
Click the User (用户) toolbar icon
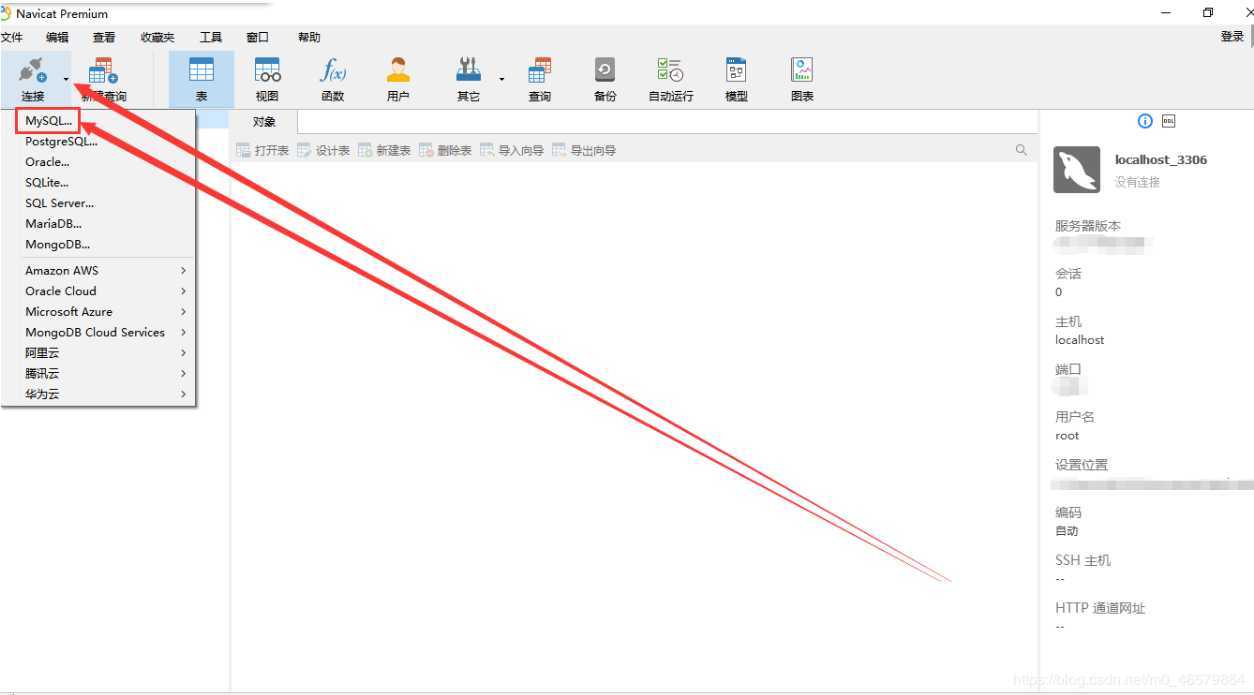pos(398,70)
